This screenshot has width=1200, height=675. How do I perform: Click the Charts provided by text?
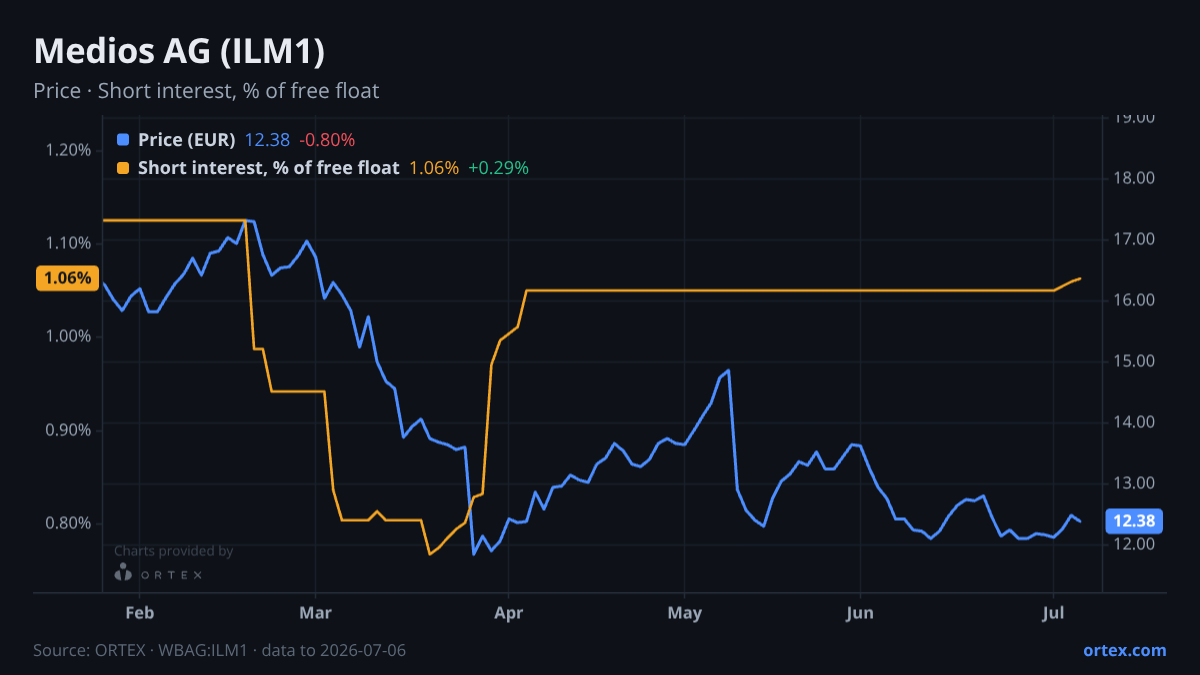point(174,551)
